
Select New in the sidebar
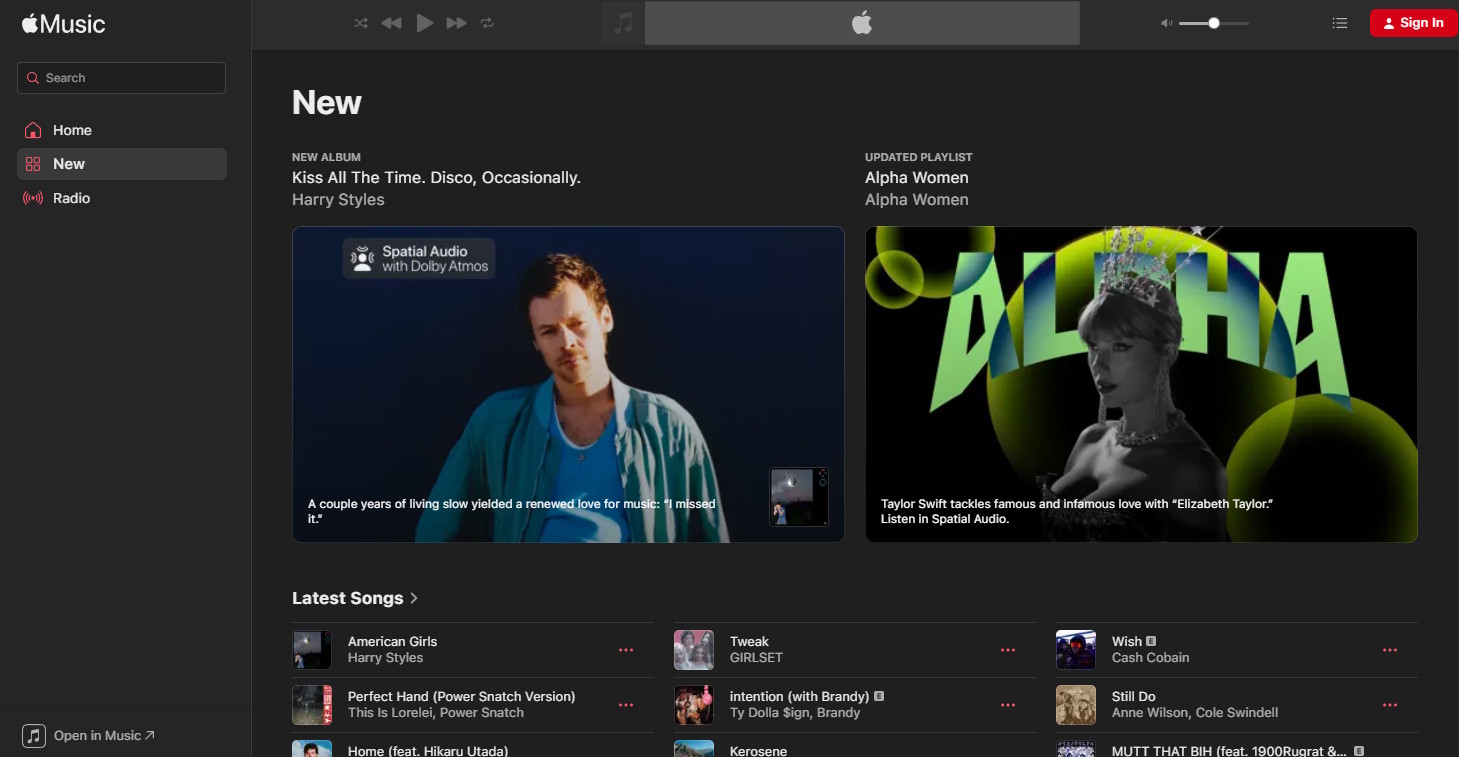122,164
